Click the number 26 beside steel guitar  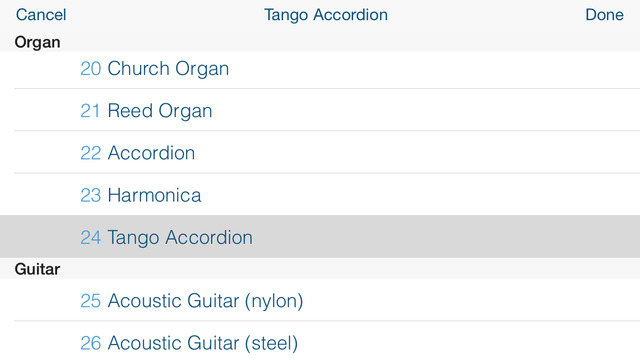click(91, 343)
